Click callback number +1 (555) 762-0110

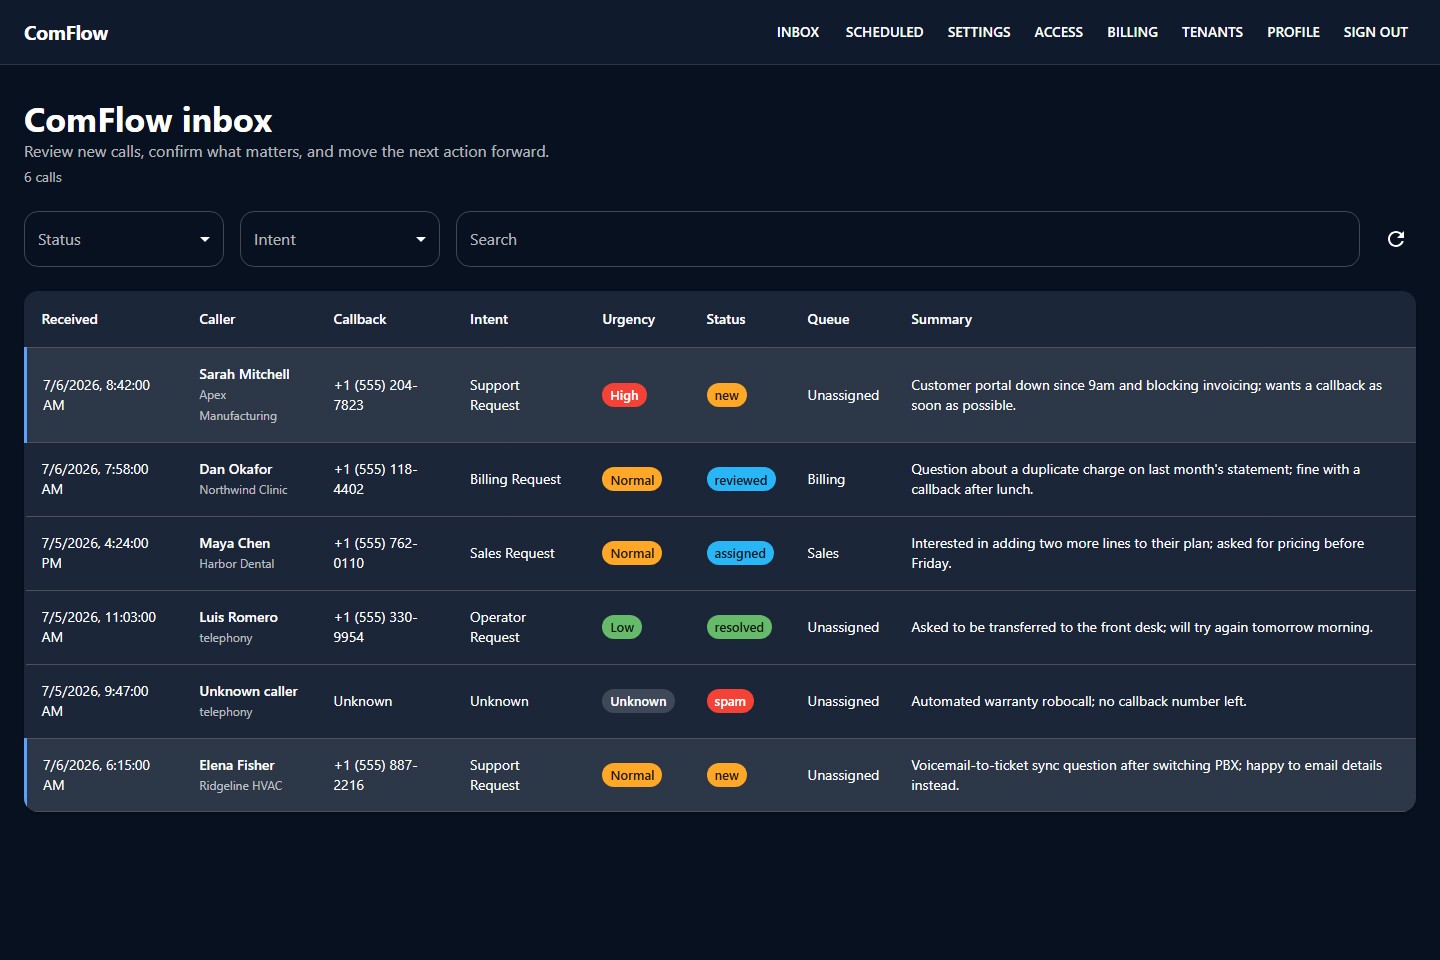[376, 553]
